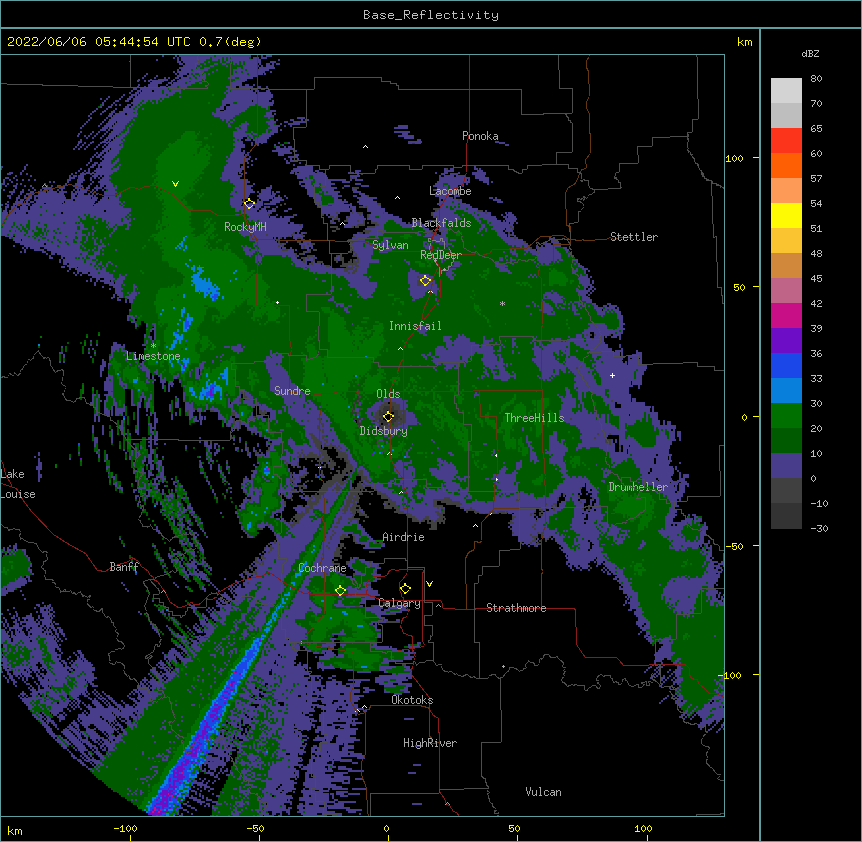Click the HighRiver city label

pos(430,743)
